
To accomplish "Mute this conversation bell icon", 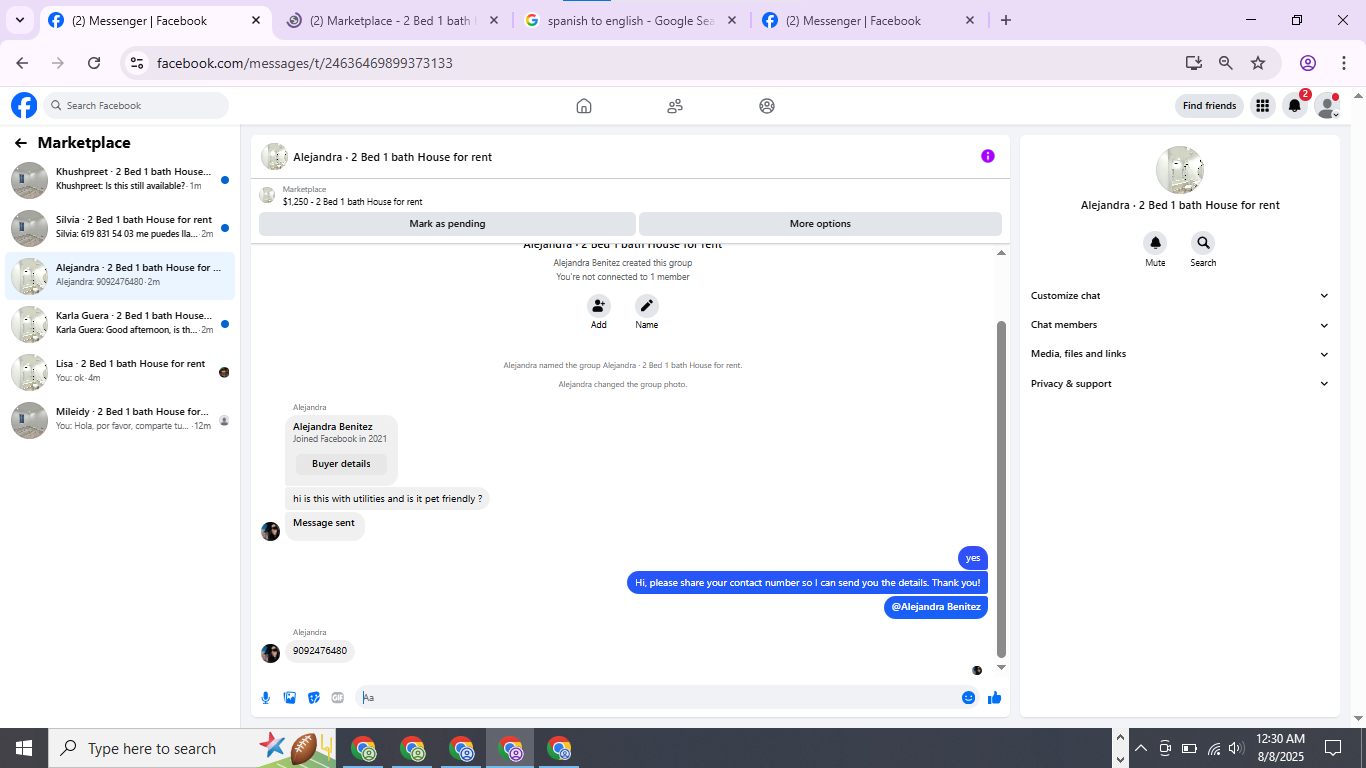I will [1155, 243].
